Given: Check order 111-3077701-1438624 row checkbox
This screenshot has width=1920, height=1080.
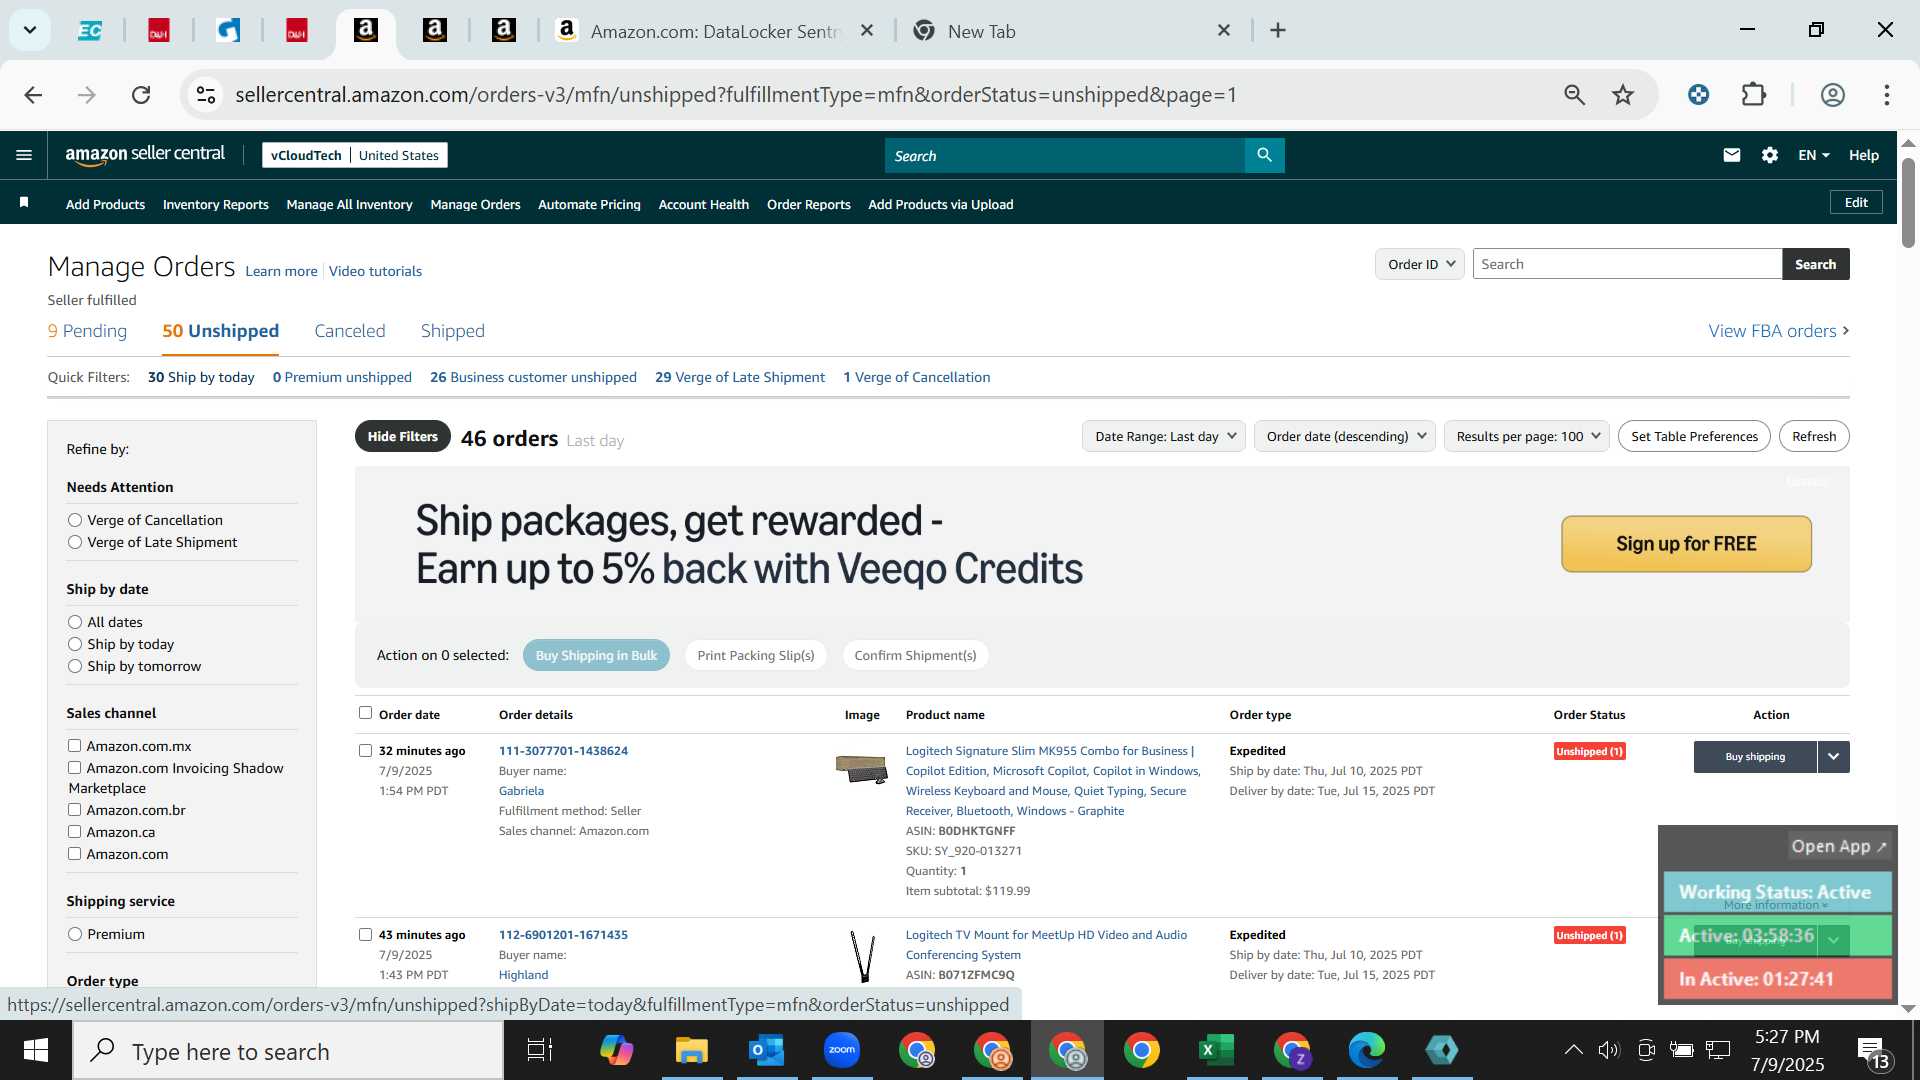Looking at the screenshot, I should (x=365, y=750).
